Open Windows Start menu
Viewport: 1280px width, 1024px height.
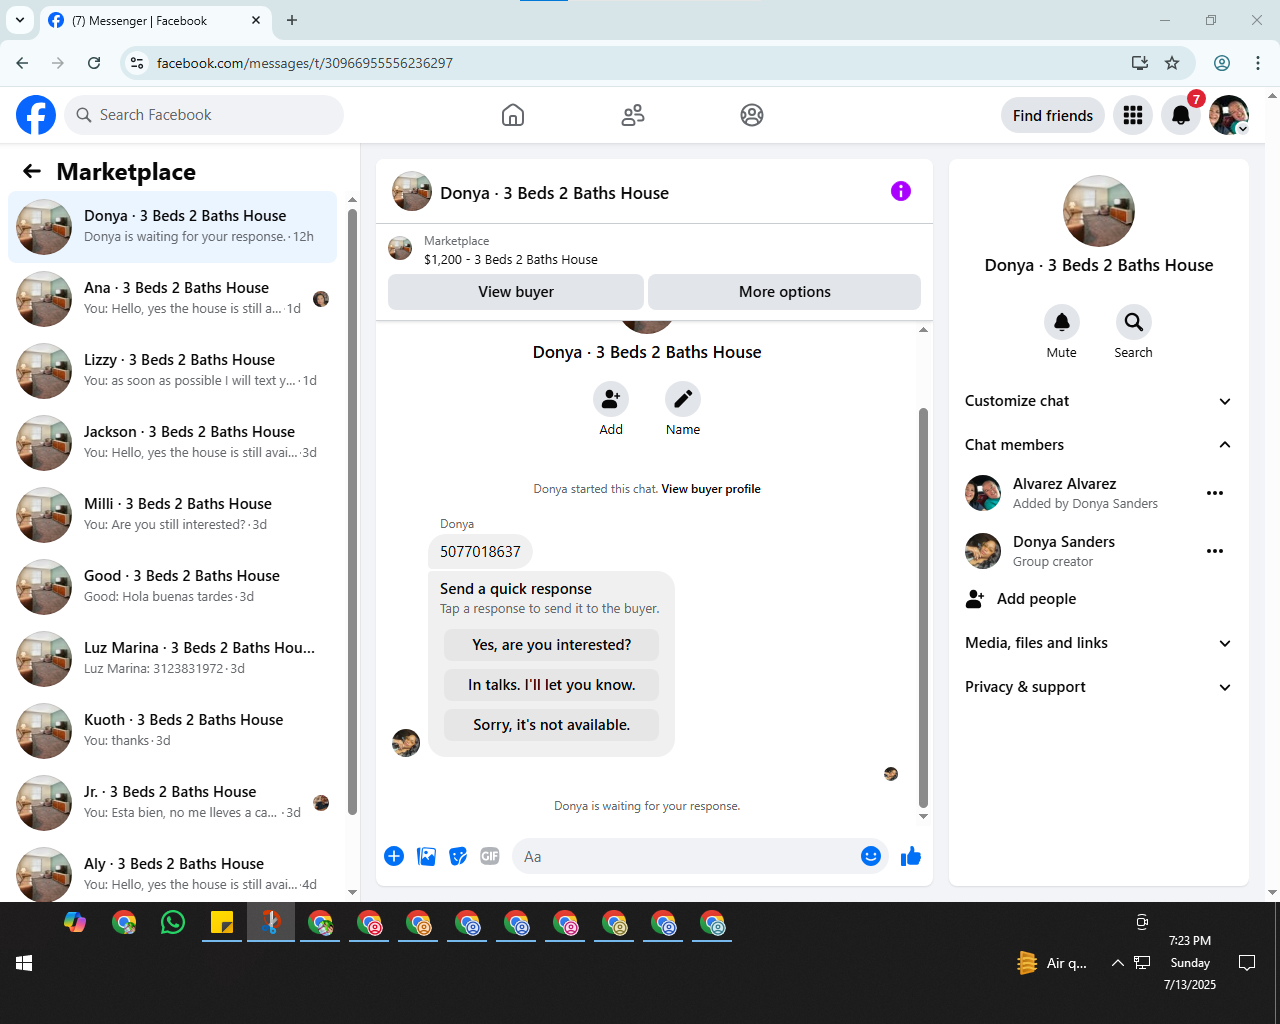(24, 963)
